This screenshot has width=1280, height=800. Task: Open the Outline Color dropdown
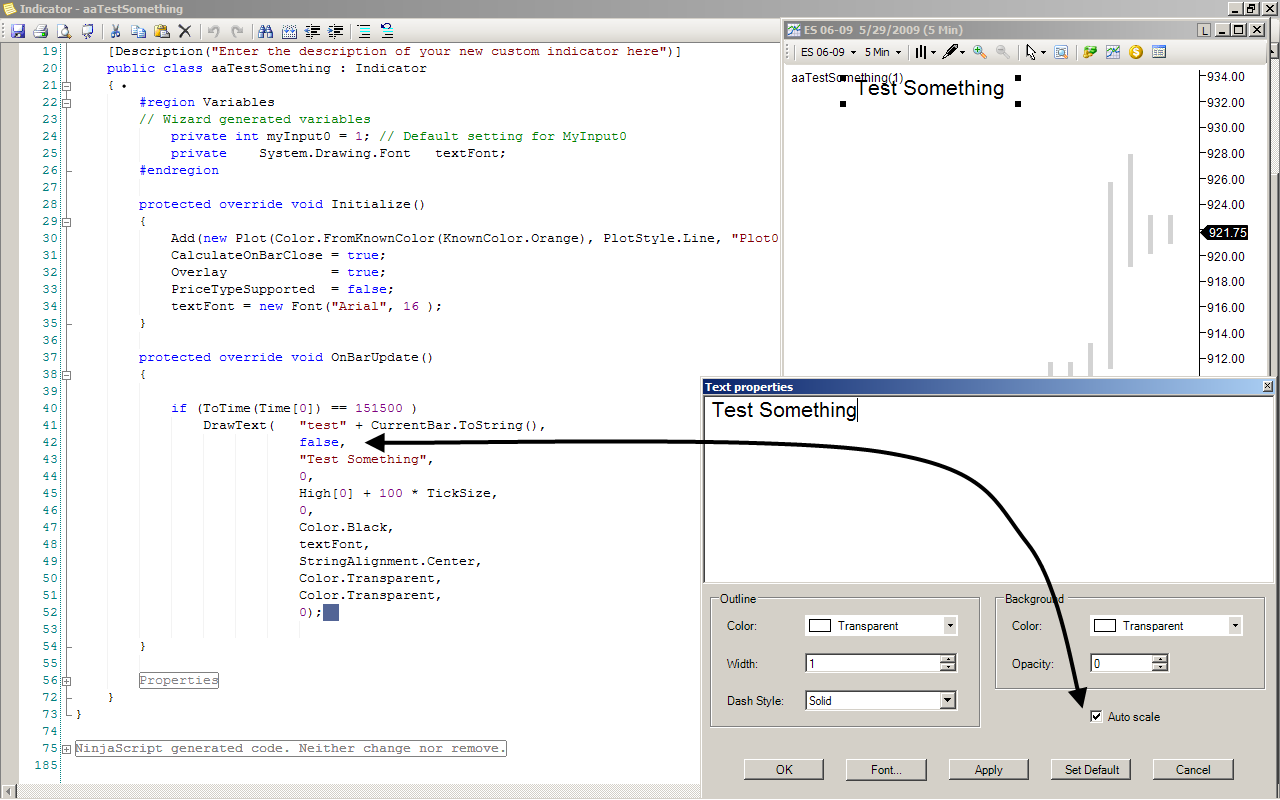949,626
